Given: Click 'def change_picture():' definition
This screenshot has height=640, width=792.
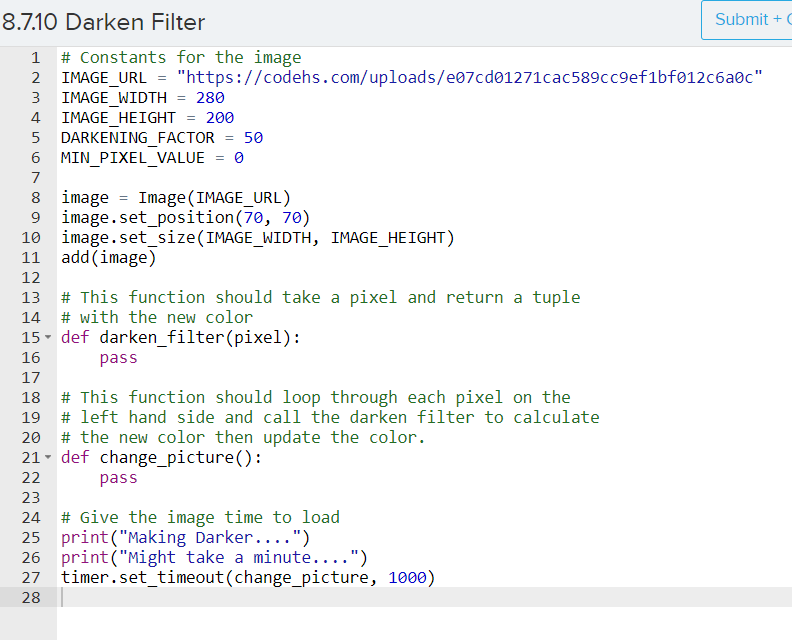Looking at the screenshot, I should click(162, 458).
